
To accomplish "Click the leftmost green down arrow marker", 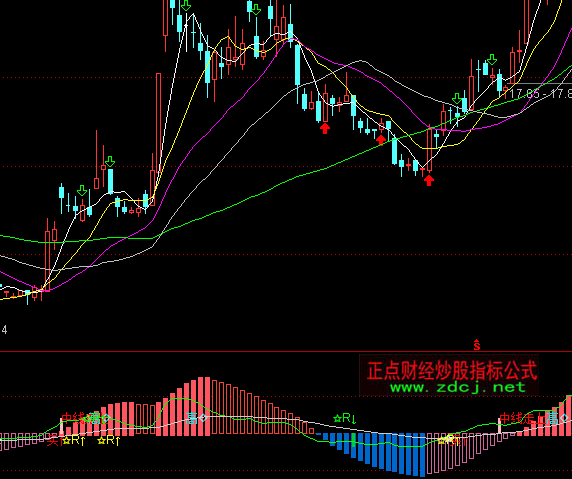I will click(x=82, y=191).
